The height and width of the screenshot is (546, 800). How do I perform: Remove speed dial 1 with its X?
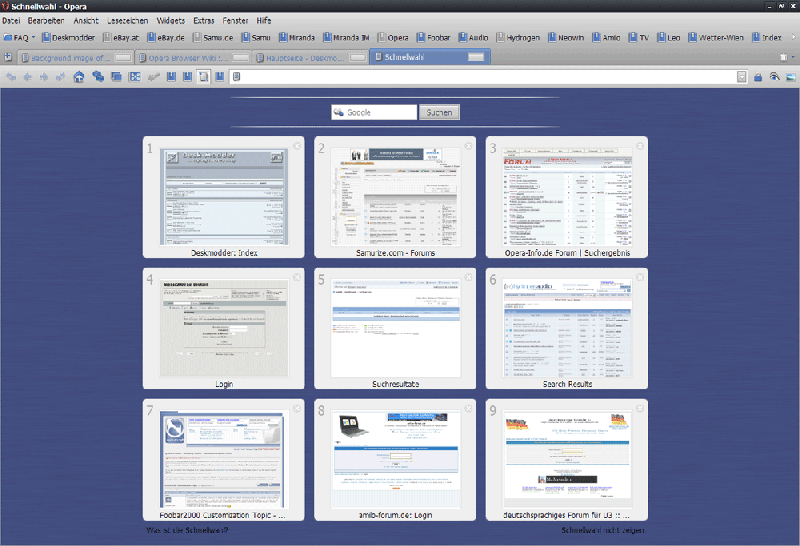(x=297, y=146)
